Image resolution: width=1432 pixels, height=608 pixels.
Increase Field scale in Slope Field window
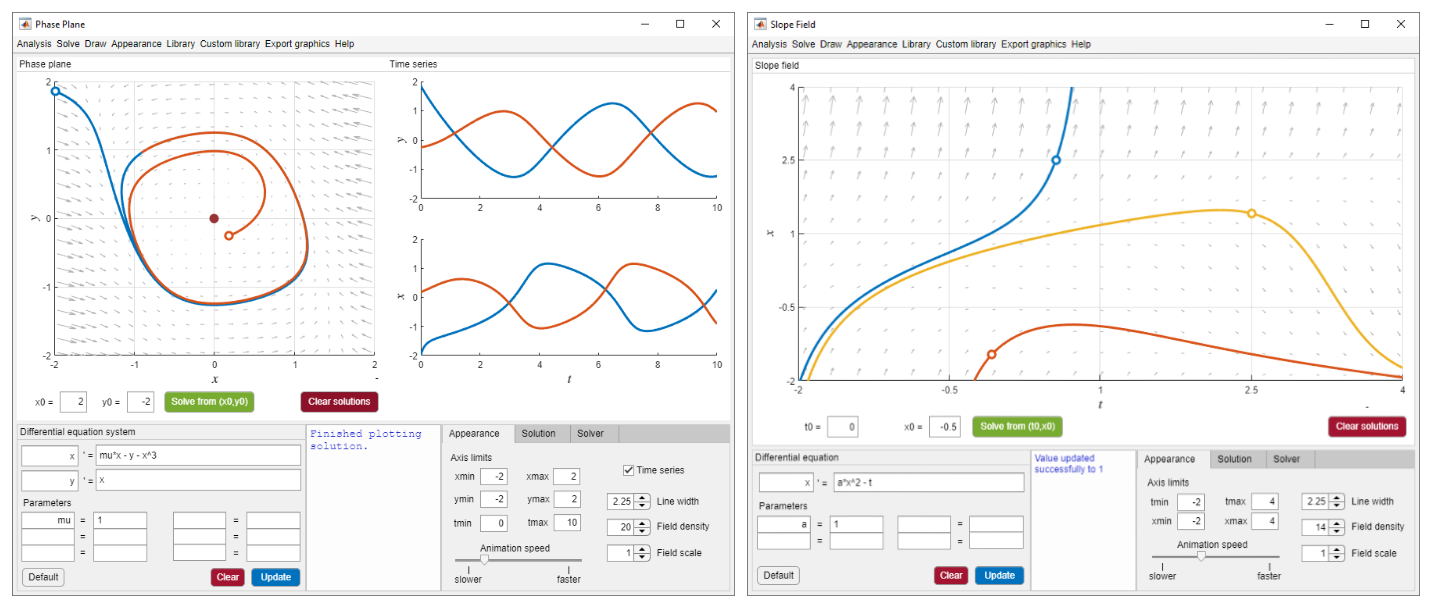point(1336,549)
